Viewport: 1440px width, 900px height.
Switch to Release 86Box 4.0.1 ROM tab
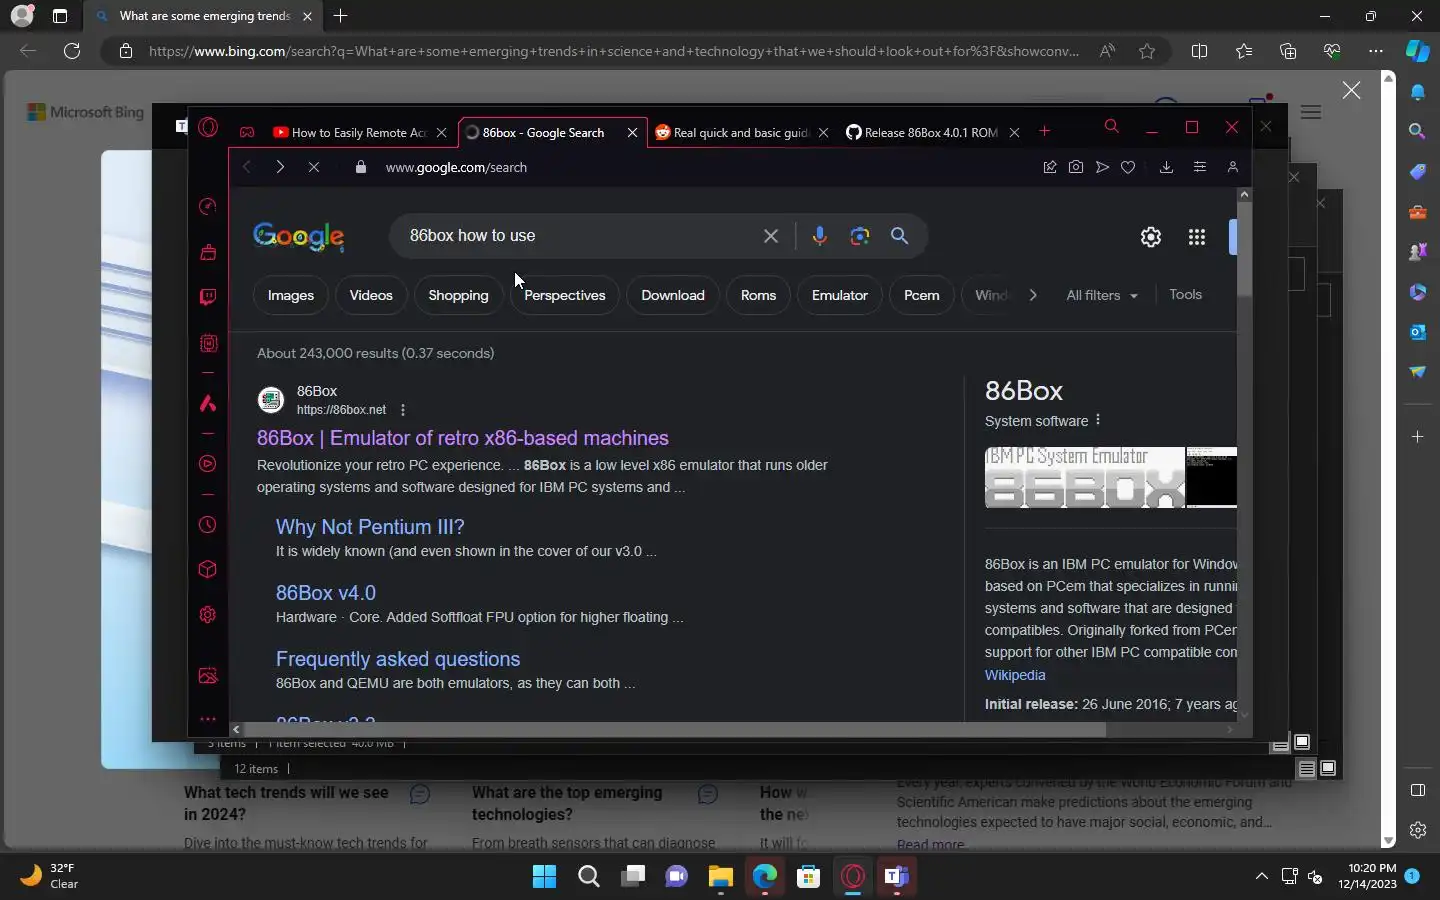[931, 132]
